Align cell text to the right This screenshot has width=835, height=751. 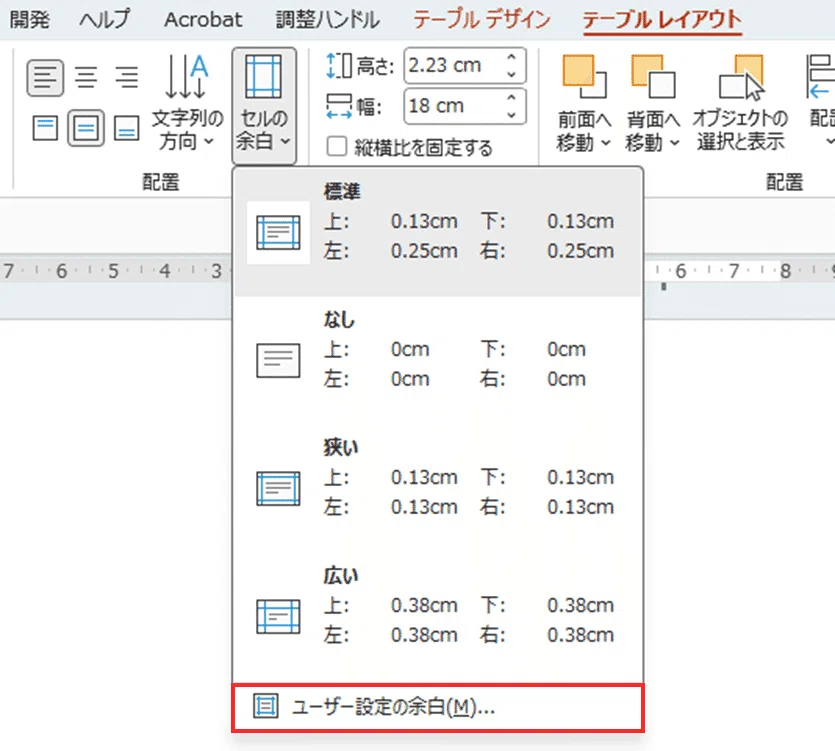pos(127,78)
